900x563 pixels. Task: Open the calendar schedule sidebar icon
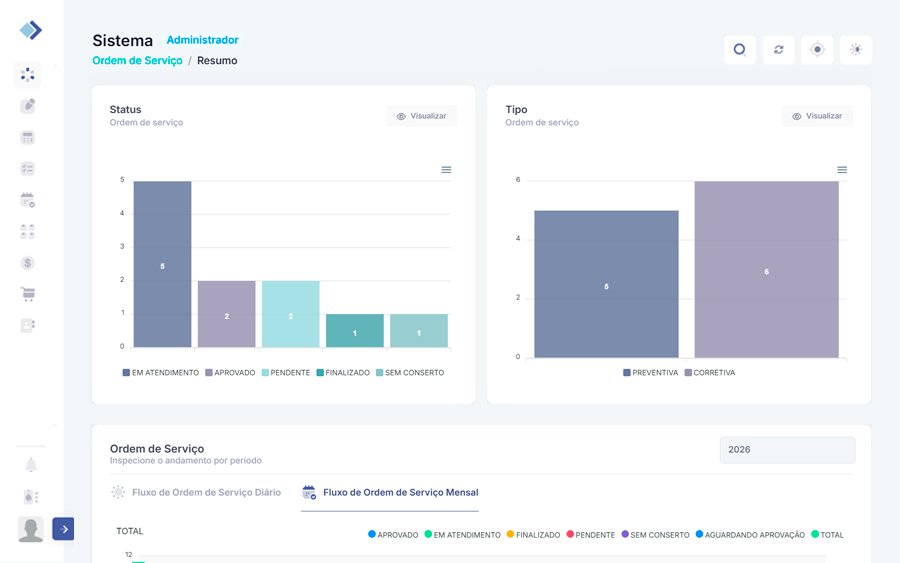[28, 200]
